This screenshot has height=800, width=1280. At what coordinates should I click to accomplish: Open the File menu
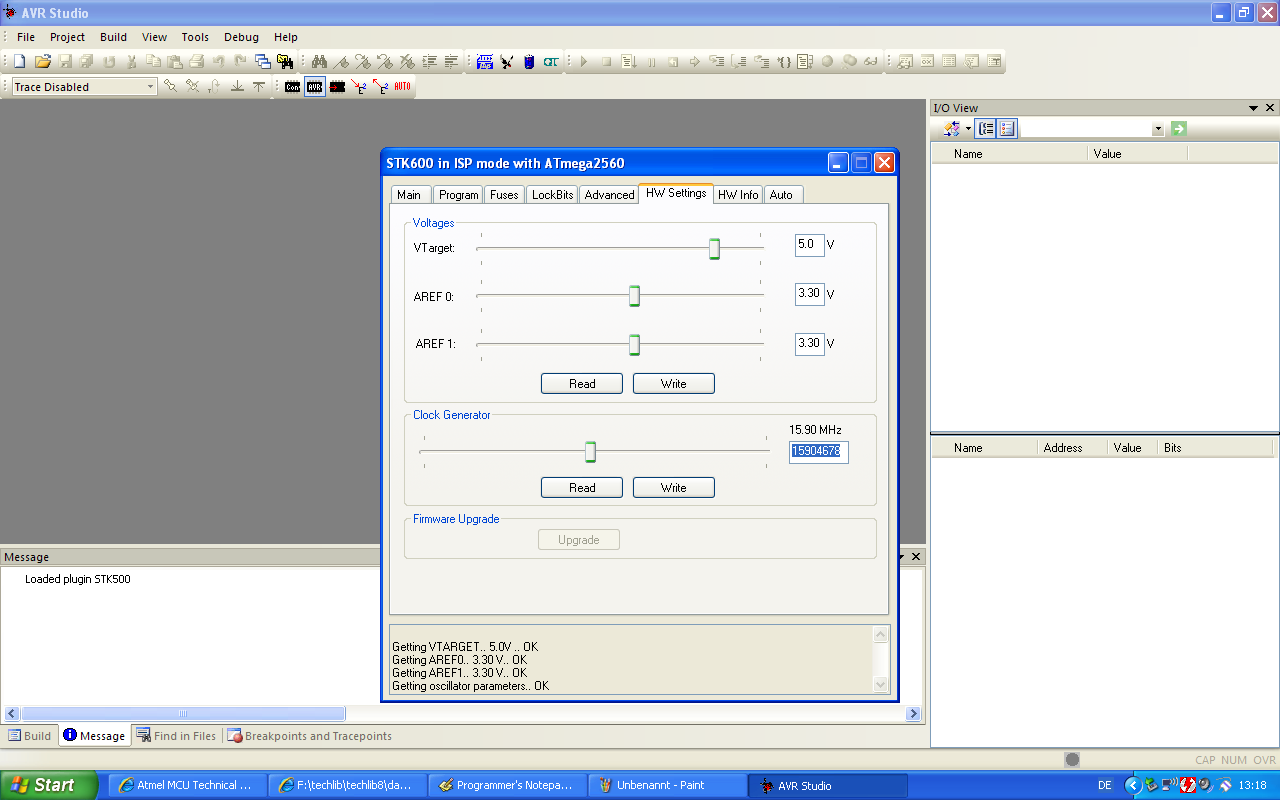click(x=26, y=37)
